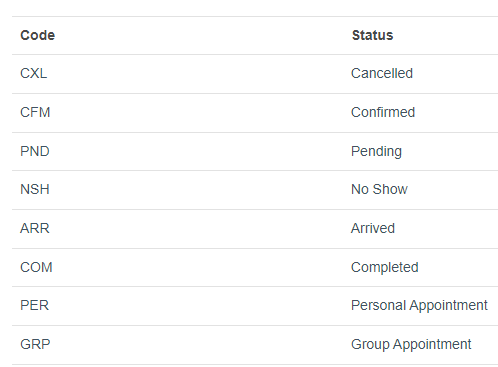Click the Group Appointment status
This screenshot has width=498, height=367.
tap(411, 345)
